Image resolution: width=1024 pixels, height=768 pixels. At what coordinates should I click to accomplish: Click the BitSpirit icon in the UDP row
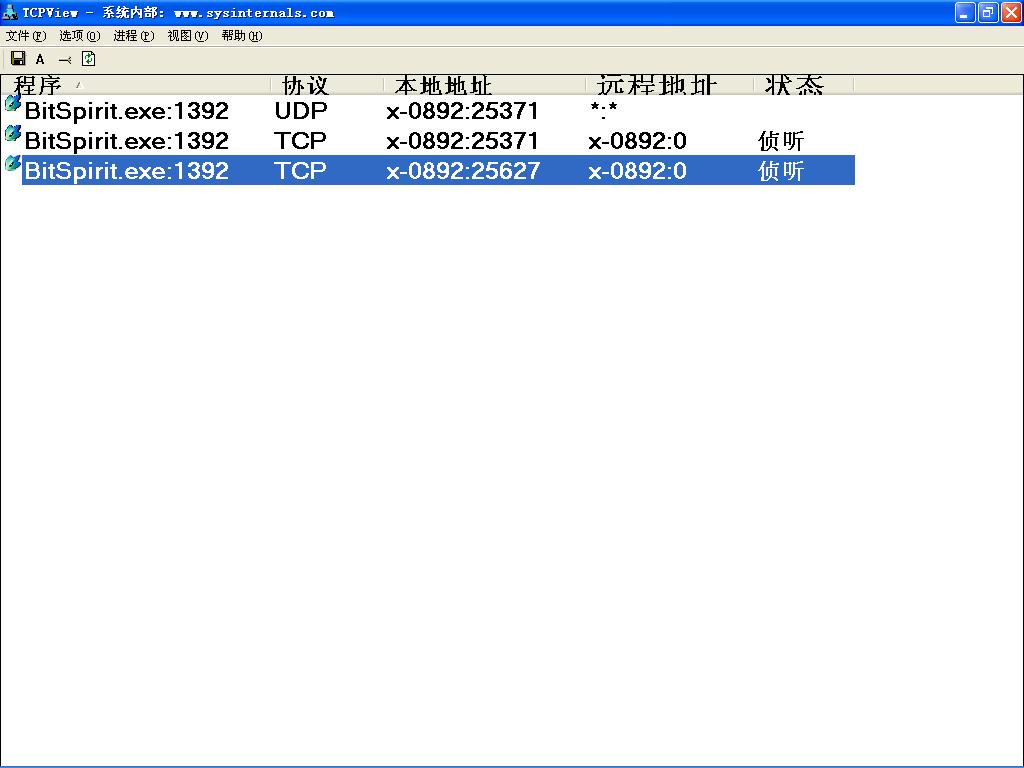click(12, 103)
